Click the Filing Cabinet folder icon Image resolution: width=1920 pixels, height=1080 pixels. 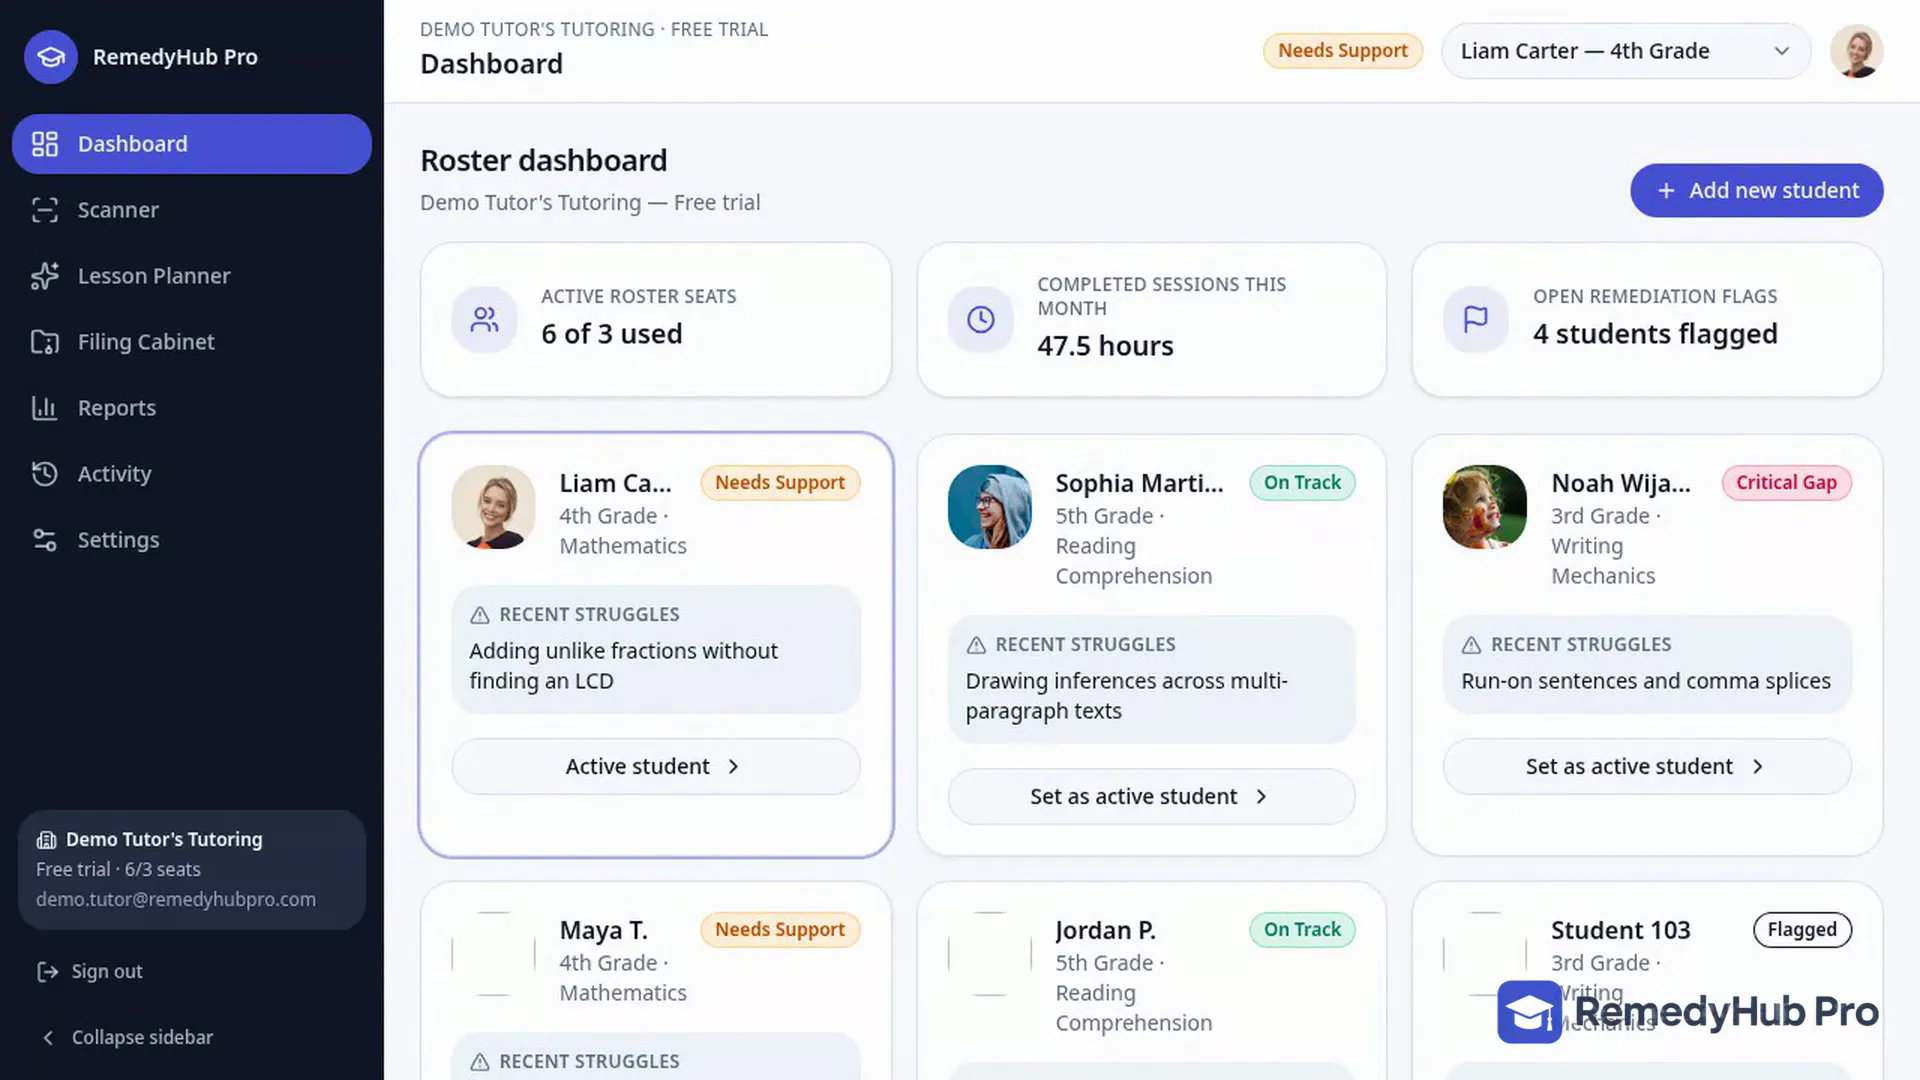[45, 342]
